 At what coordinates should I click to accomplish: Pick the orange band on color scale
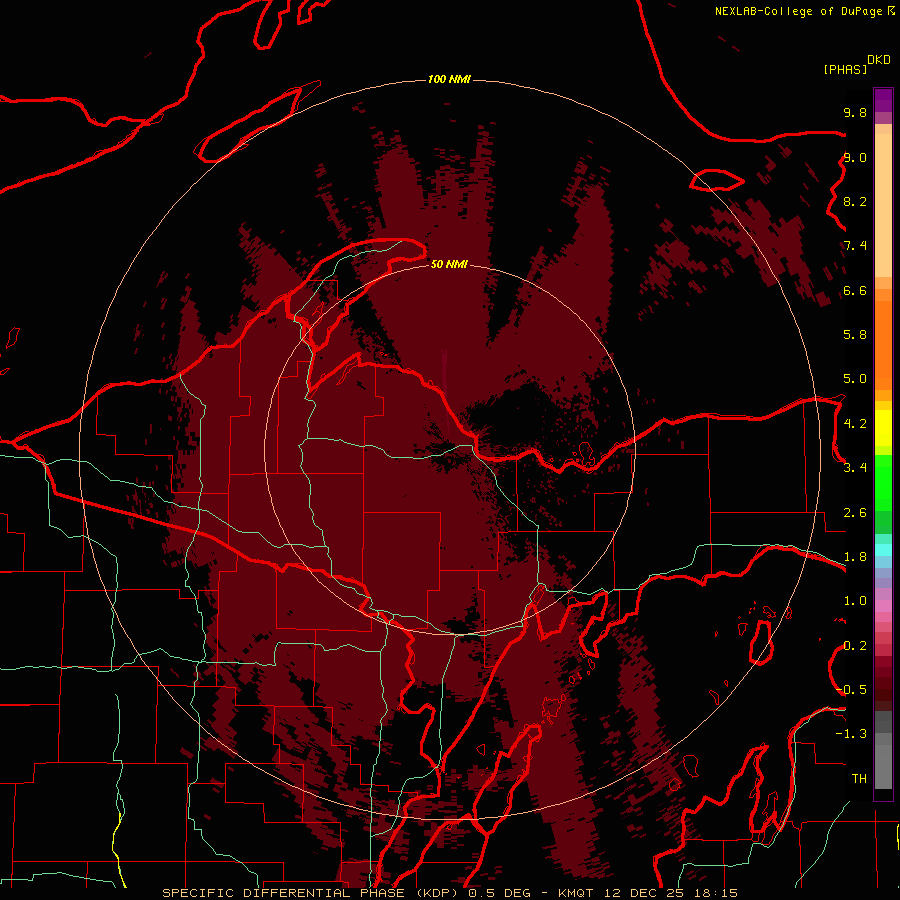pyautogui.click(x=883, y=345)
